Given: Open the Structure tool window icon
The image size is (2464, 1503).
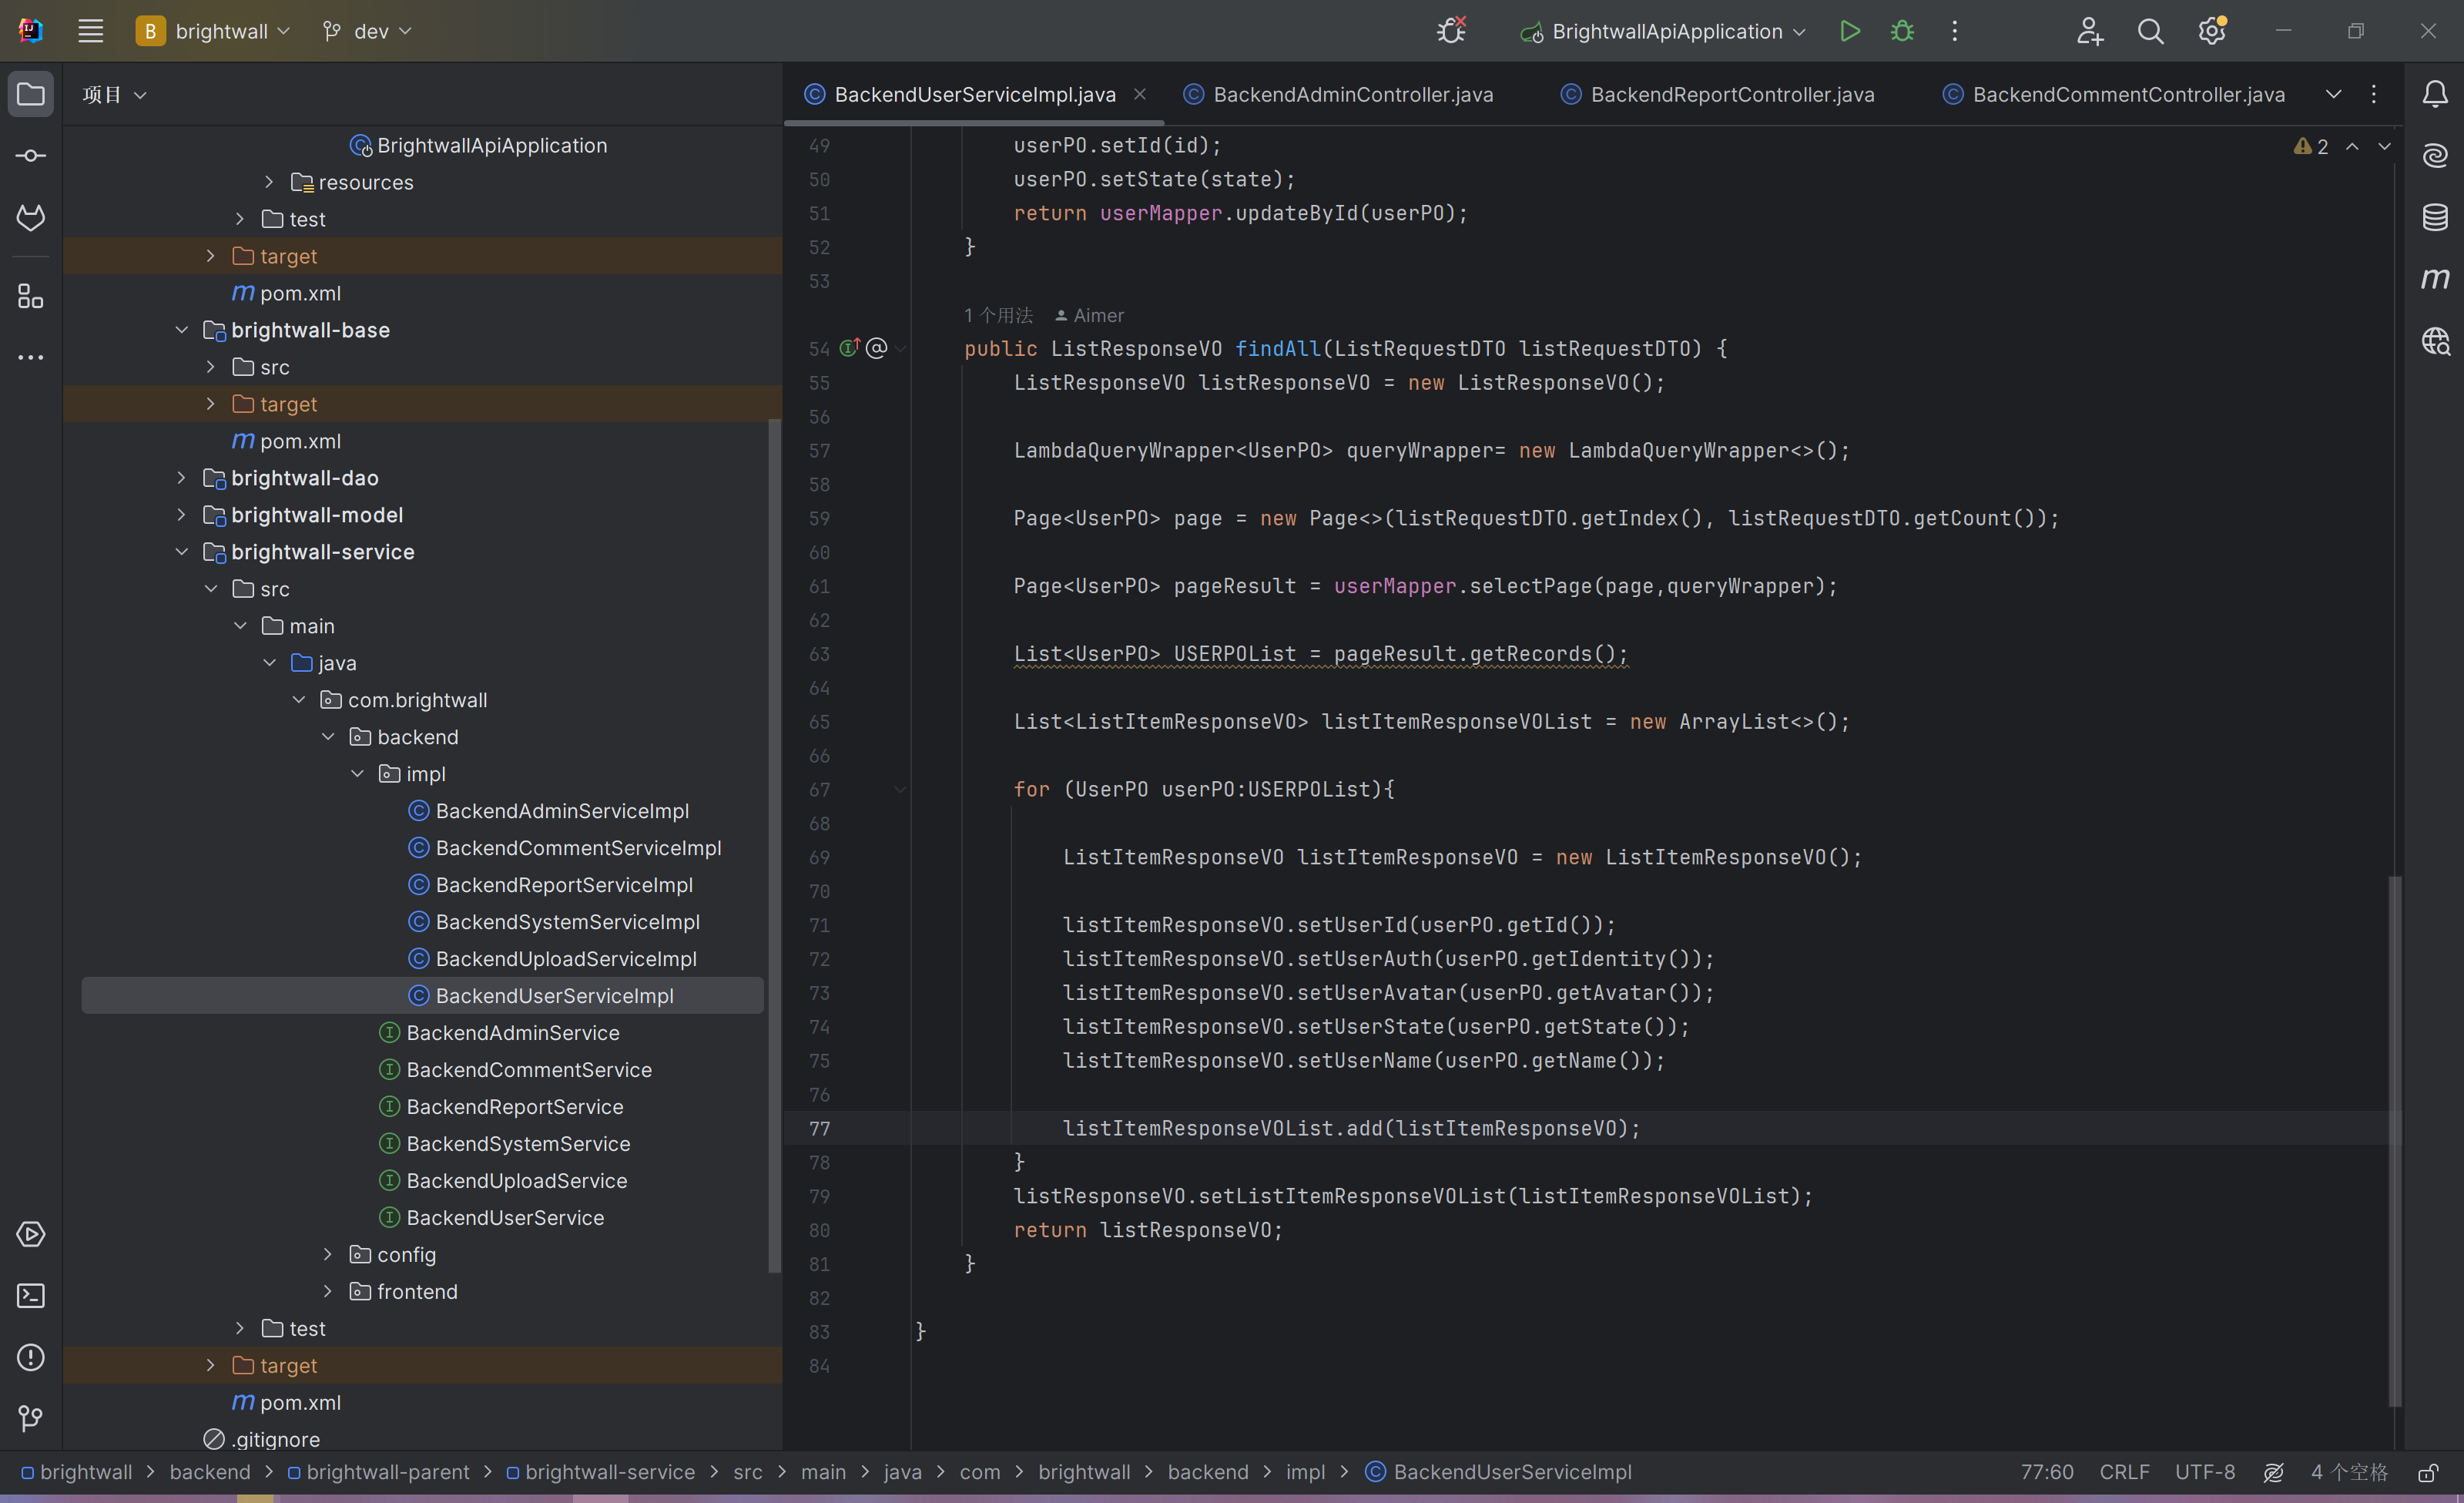Looking at the screenshot, I should [31, 296].
